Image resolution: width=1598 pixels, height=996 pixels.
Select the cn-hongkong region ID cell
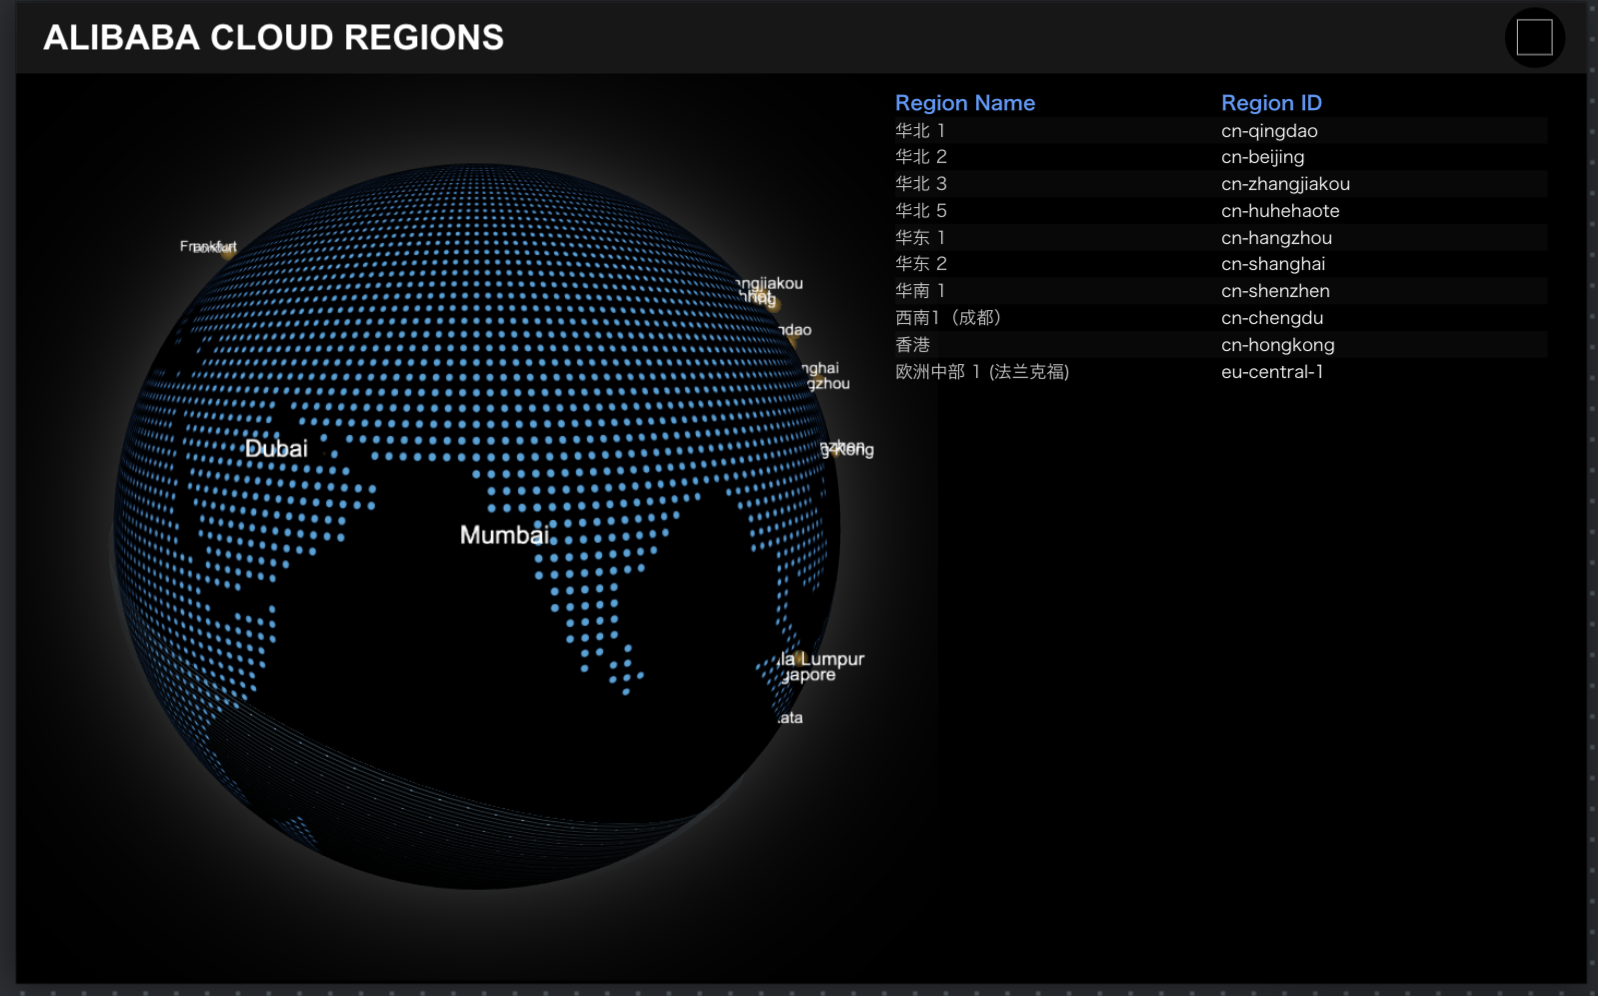(x=1277, y=345)
